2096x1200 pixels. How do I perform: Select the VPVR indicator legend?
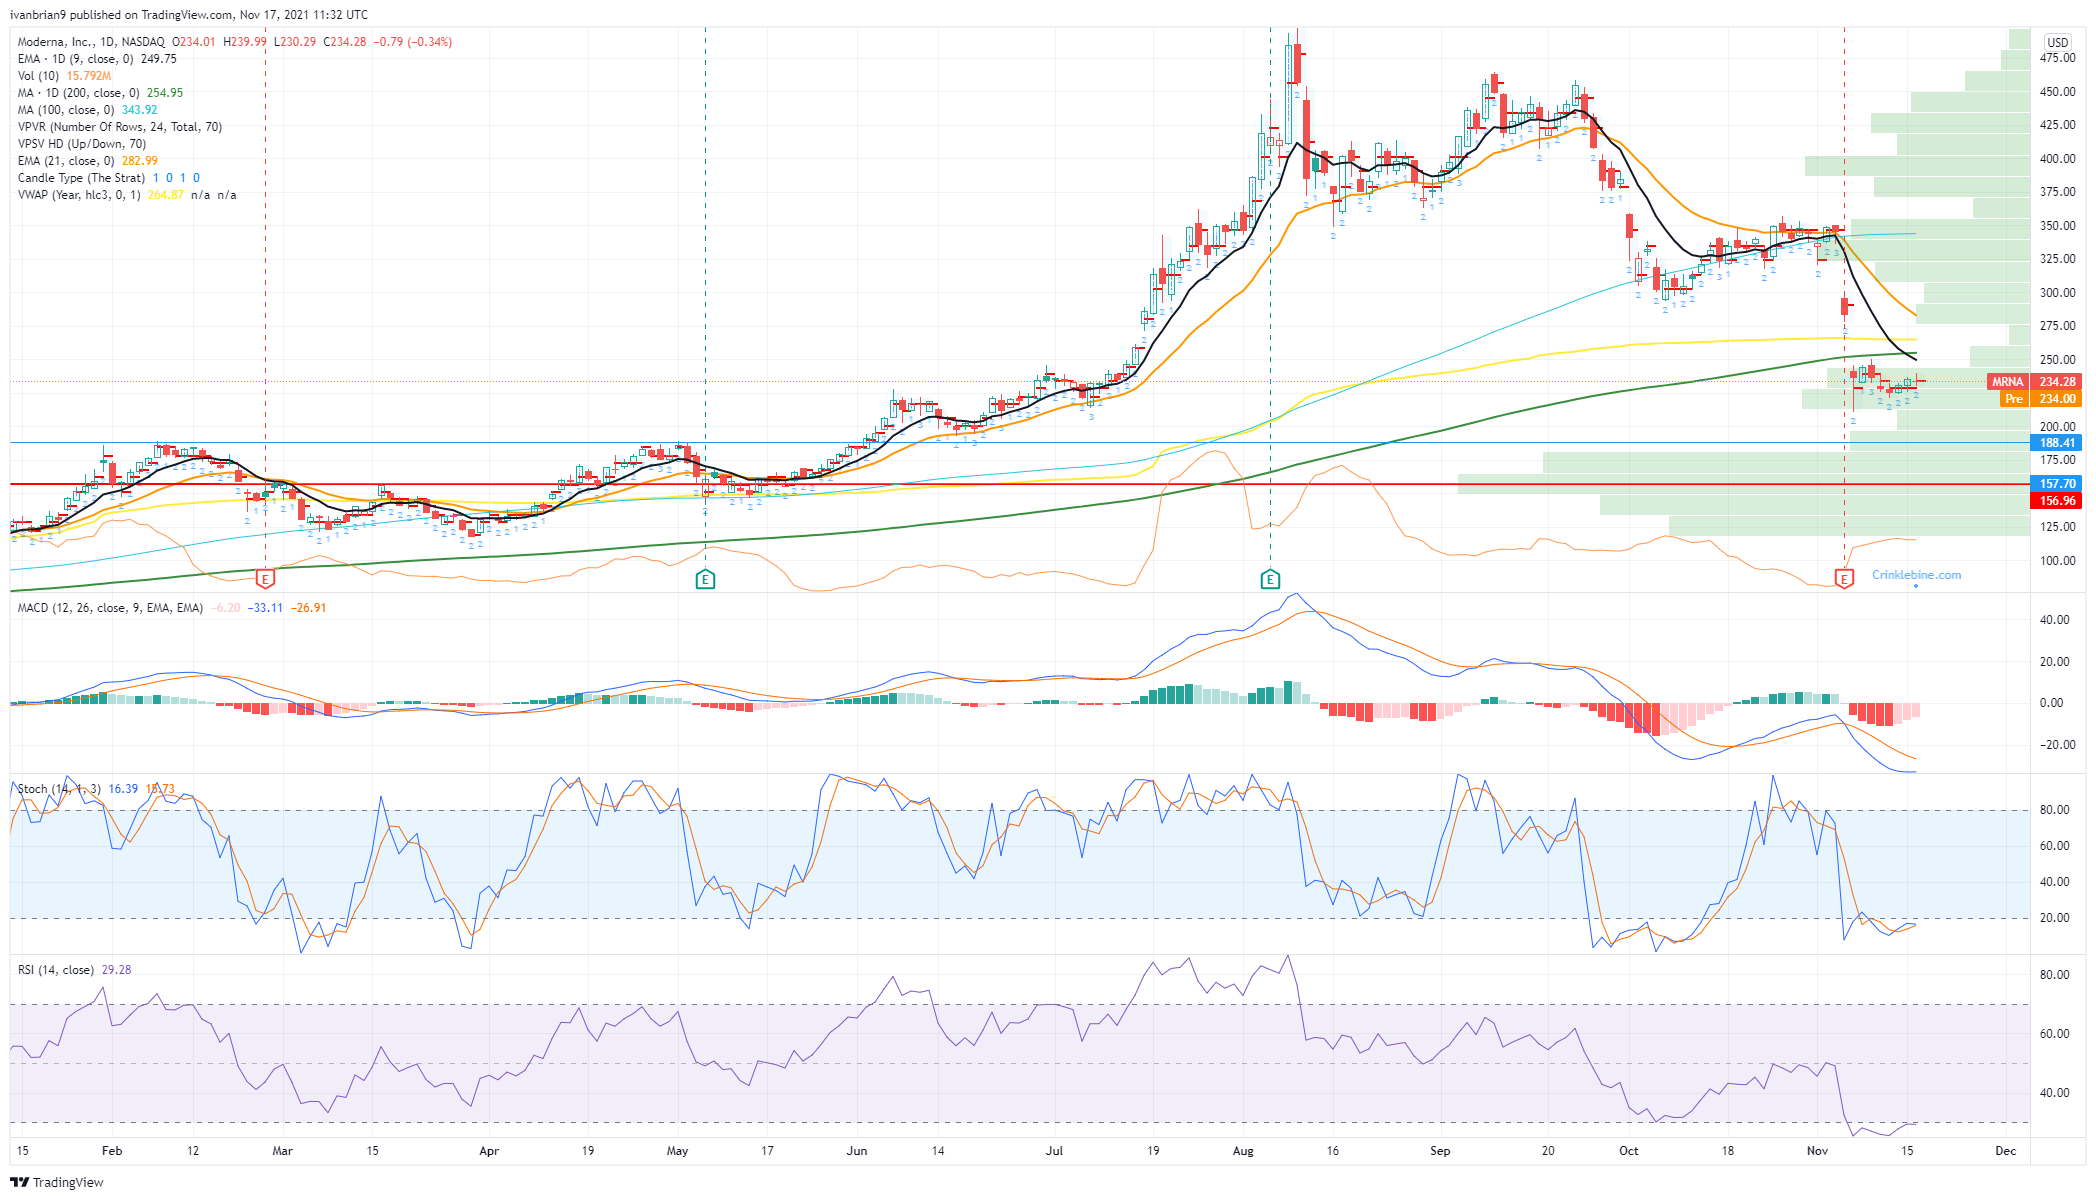coord(120,127)
